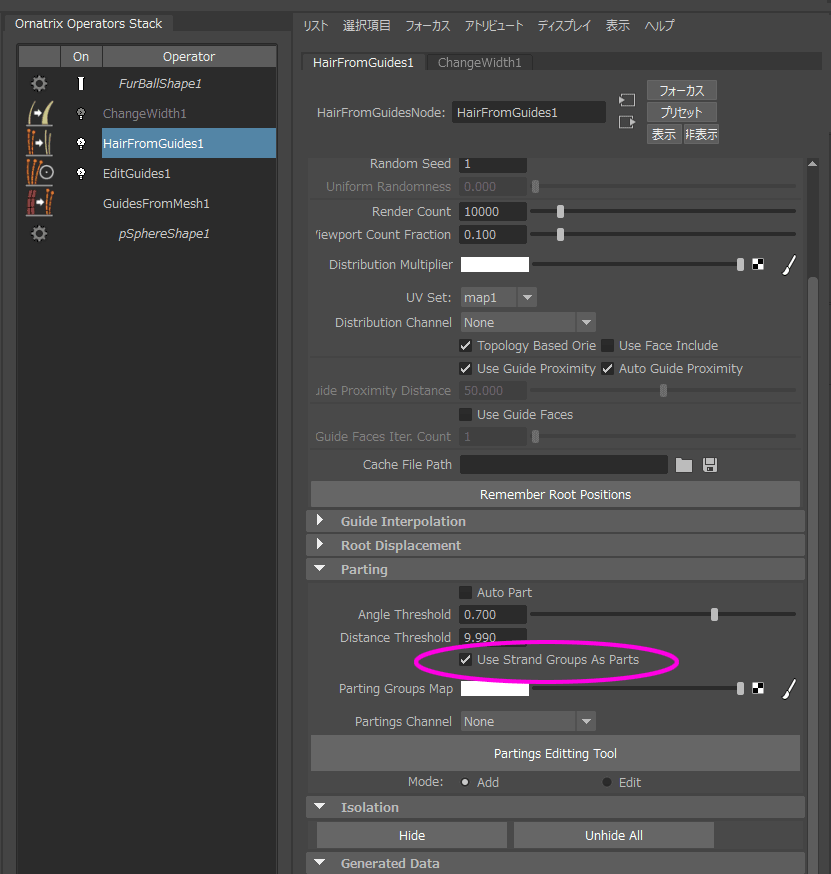This screenshot has height=874, width=831.
Task: Click the GuidesFromMesh1 operator icon
Action: (x=39, y=203)
